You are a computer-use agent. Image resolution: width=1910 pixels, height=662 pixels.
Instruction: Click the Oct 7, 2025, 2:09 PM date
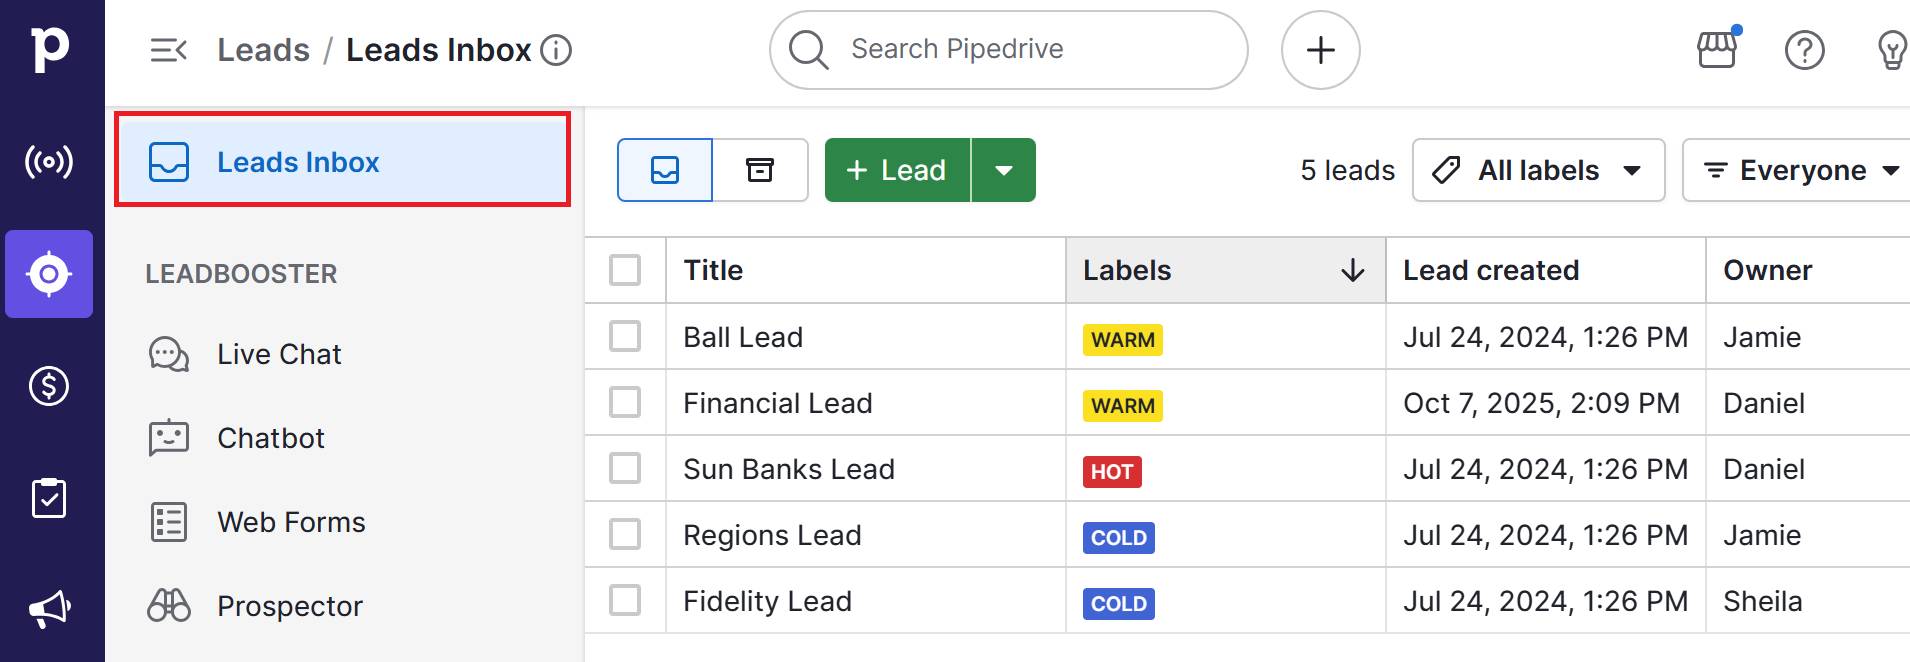1541,403
